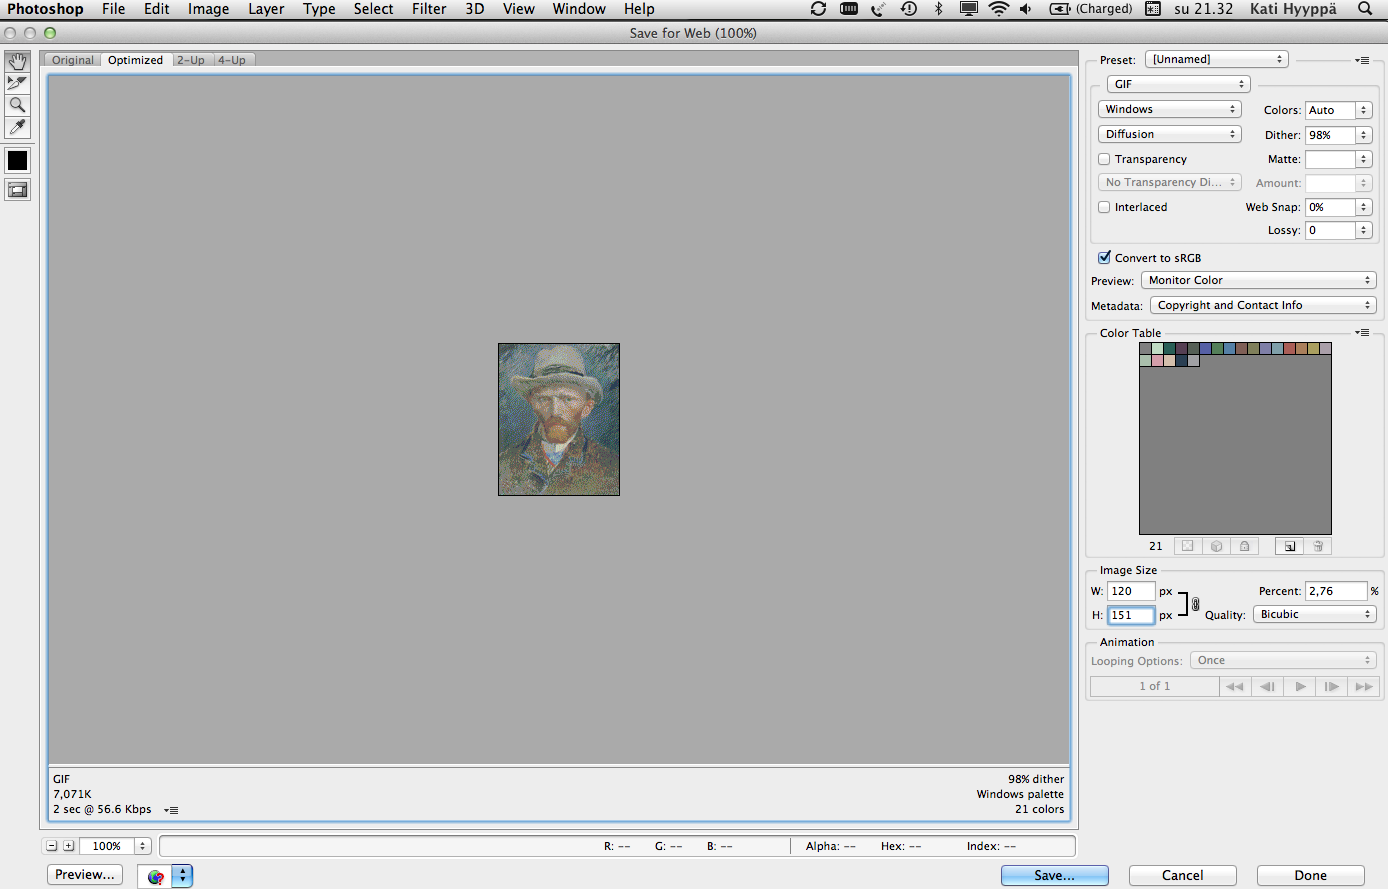Switch to the Original tab

click(73, 60)
